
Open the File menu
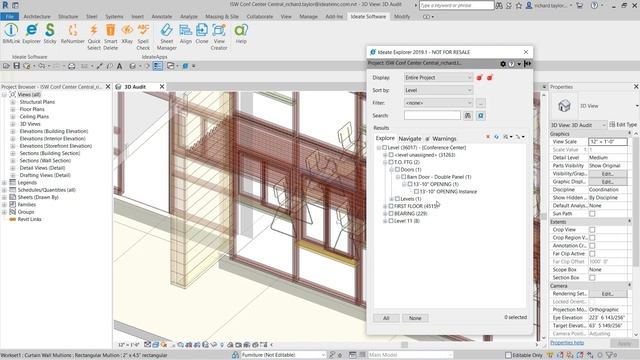9,16
